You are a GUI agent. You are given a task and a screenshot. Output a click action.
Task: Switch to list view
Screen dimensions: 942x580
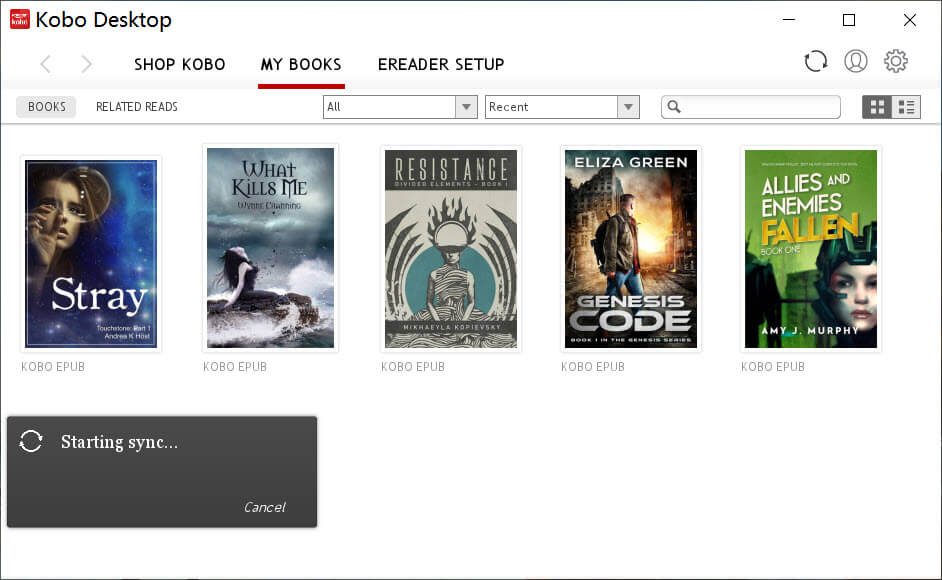(906, 107)
